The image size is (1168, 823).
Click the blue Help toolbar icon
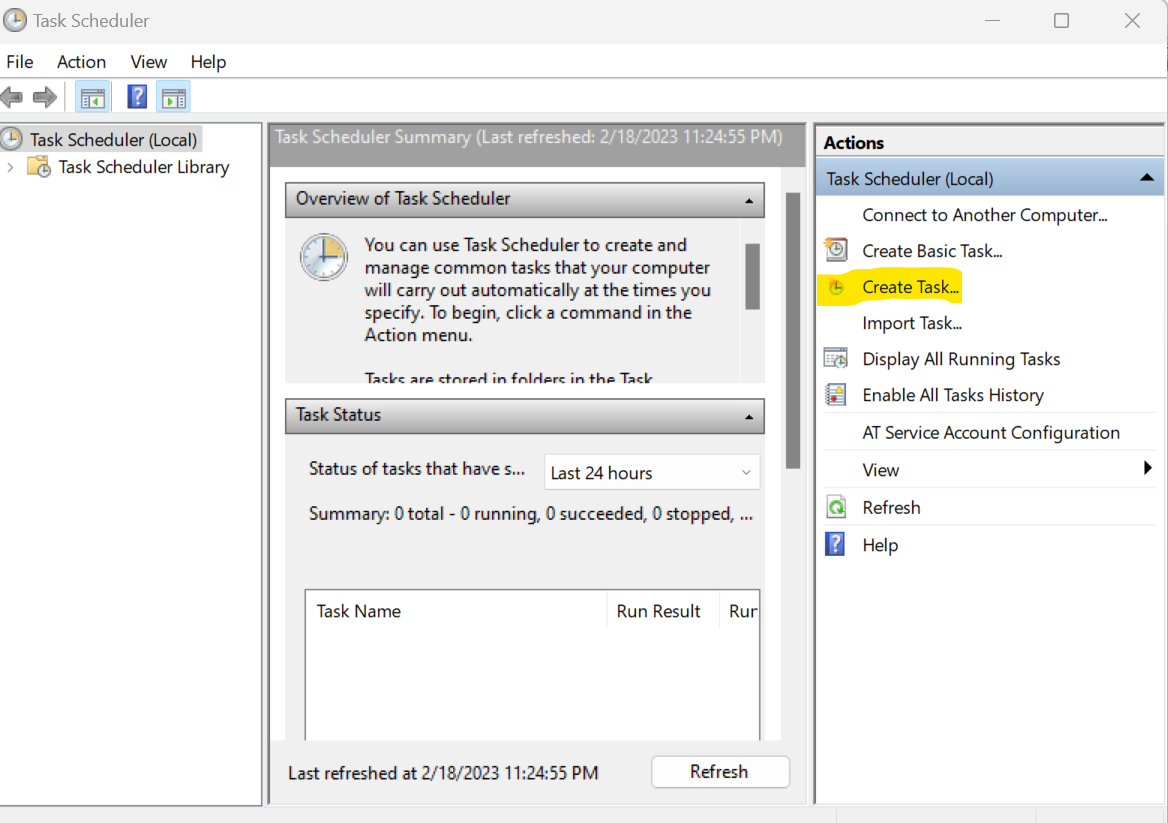pos(137,97)
